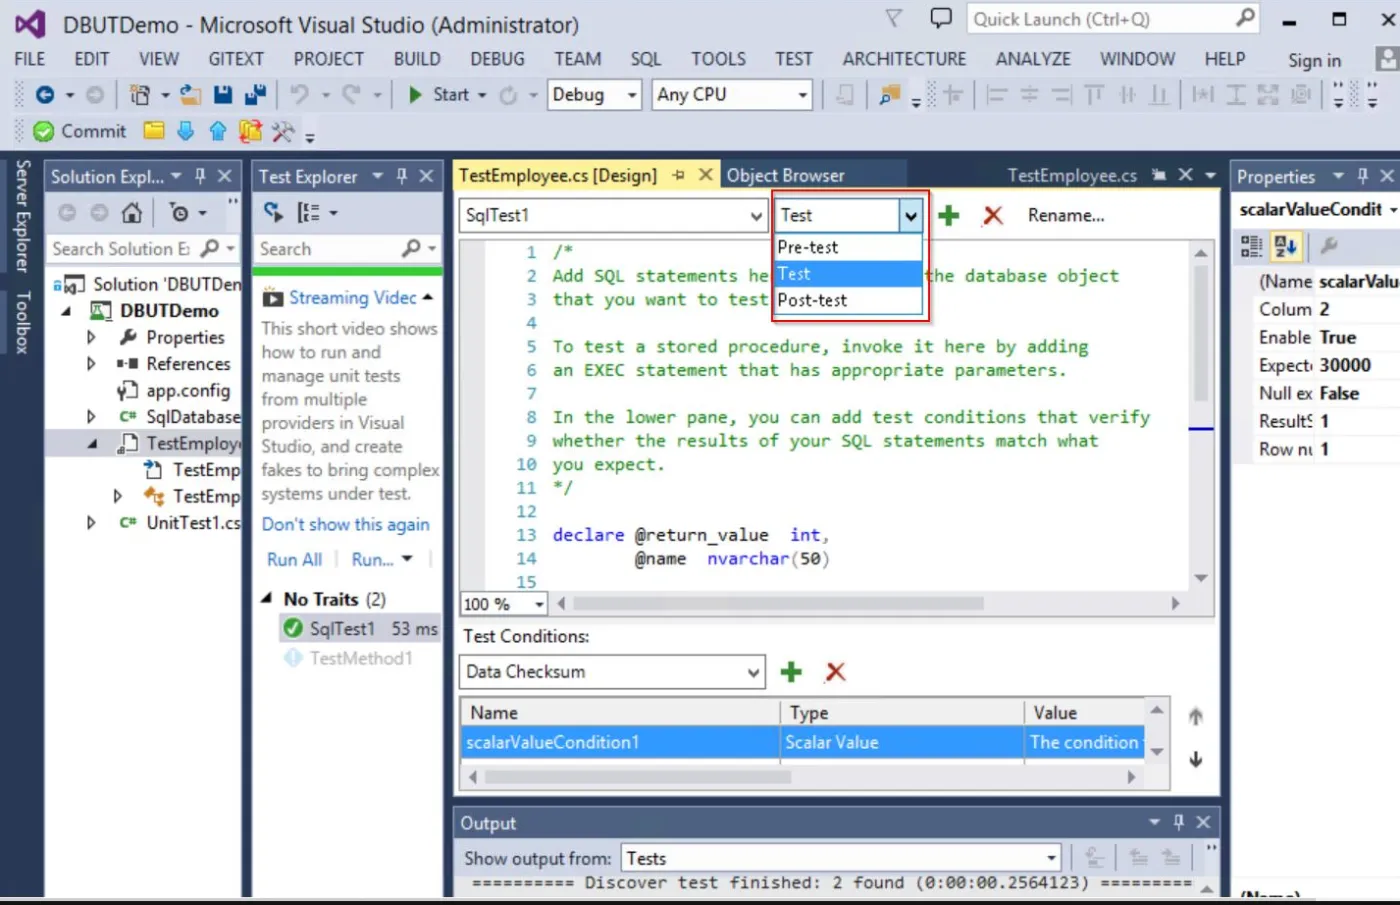Click the folders sync icon in Git toolbar
This screenshot has height=905, width=1400.
[250, 131]
